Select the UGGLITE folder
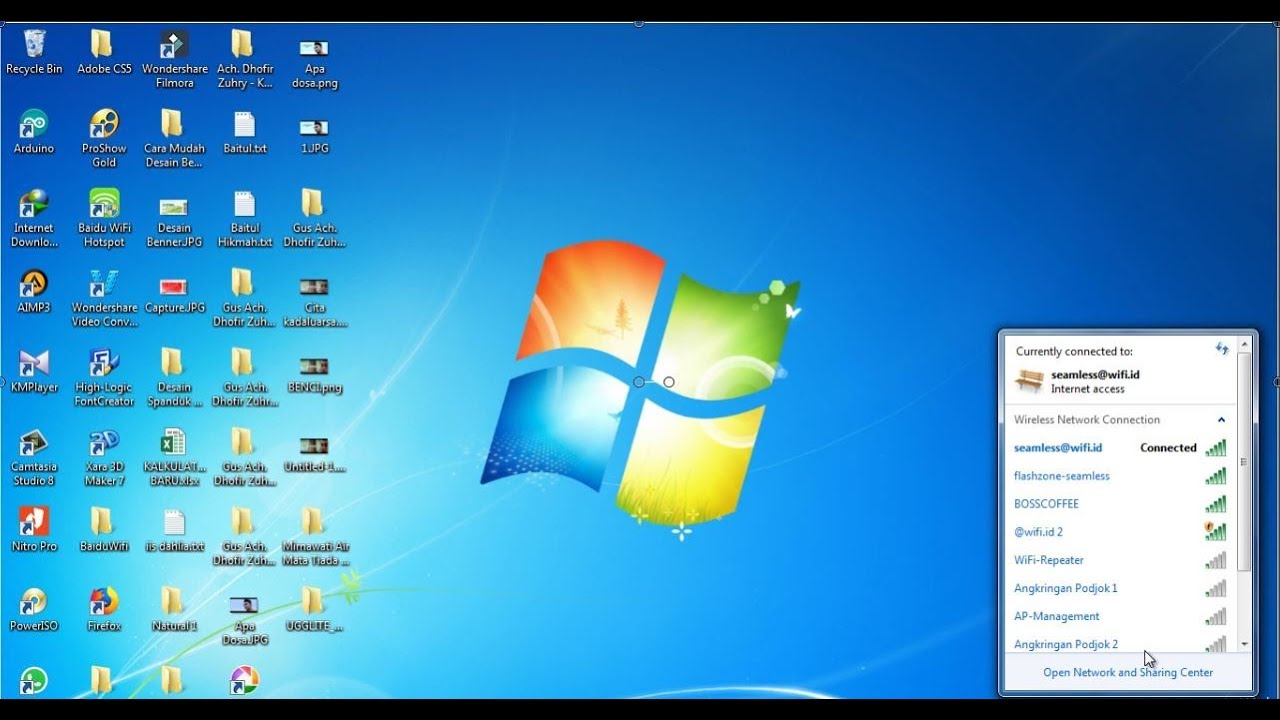Image resolution: width=1280 pixels, height=720 pixels. coord(314,609)
